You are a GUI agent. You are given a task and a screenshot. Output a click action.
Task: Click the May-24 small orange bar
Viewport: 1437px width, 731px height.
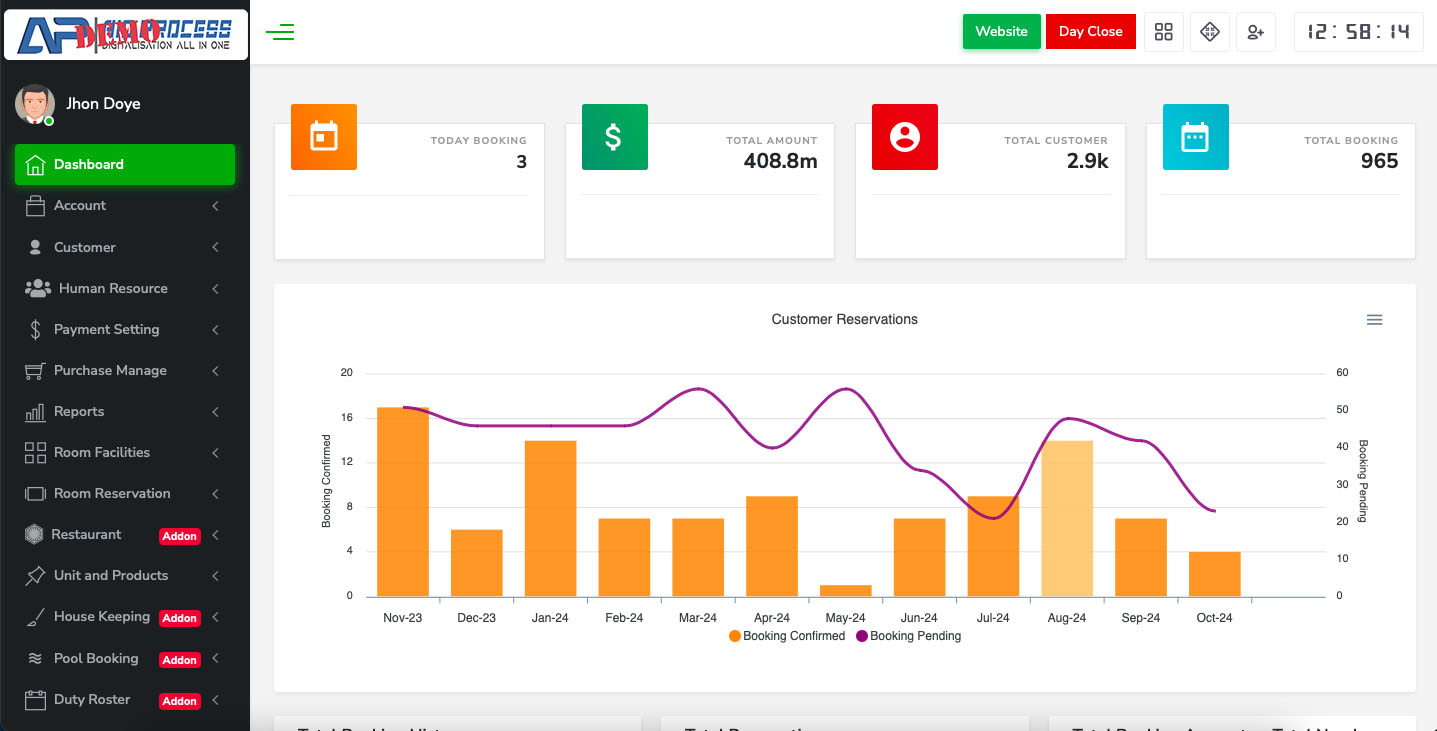click(x=846, y=591)
